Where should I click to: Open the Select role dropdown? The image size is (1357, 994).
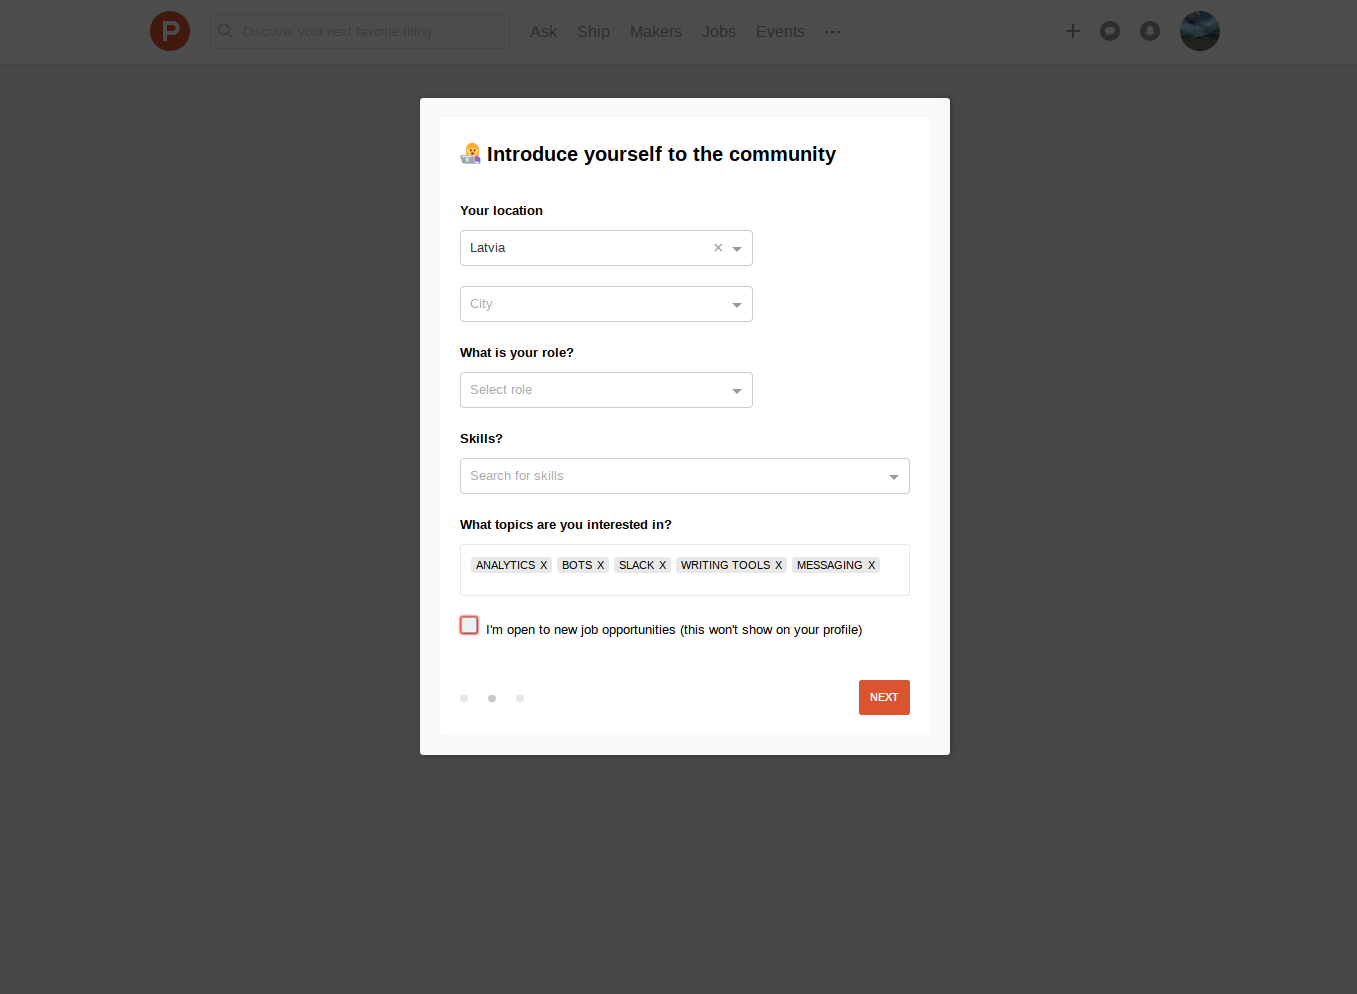point(606,390)
